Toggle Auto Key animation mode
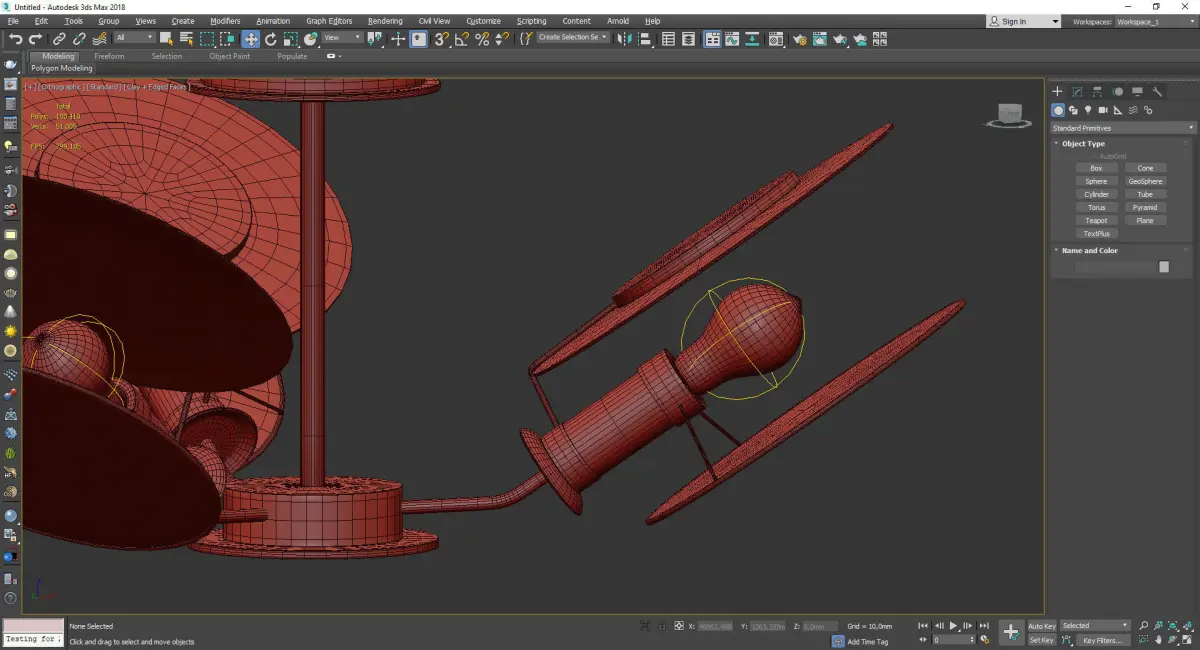This screenshot has width=1200, height=650. [1041, 626]
